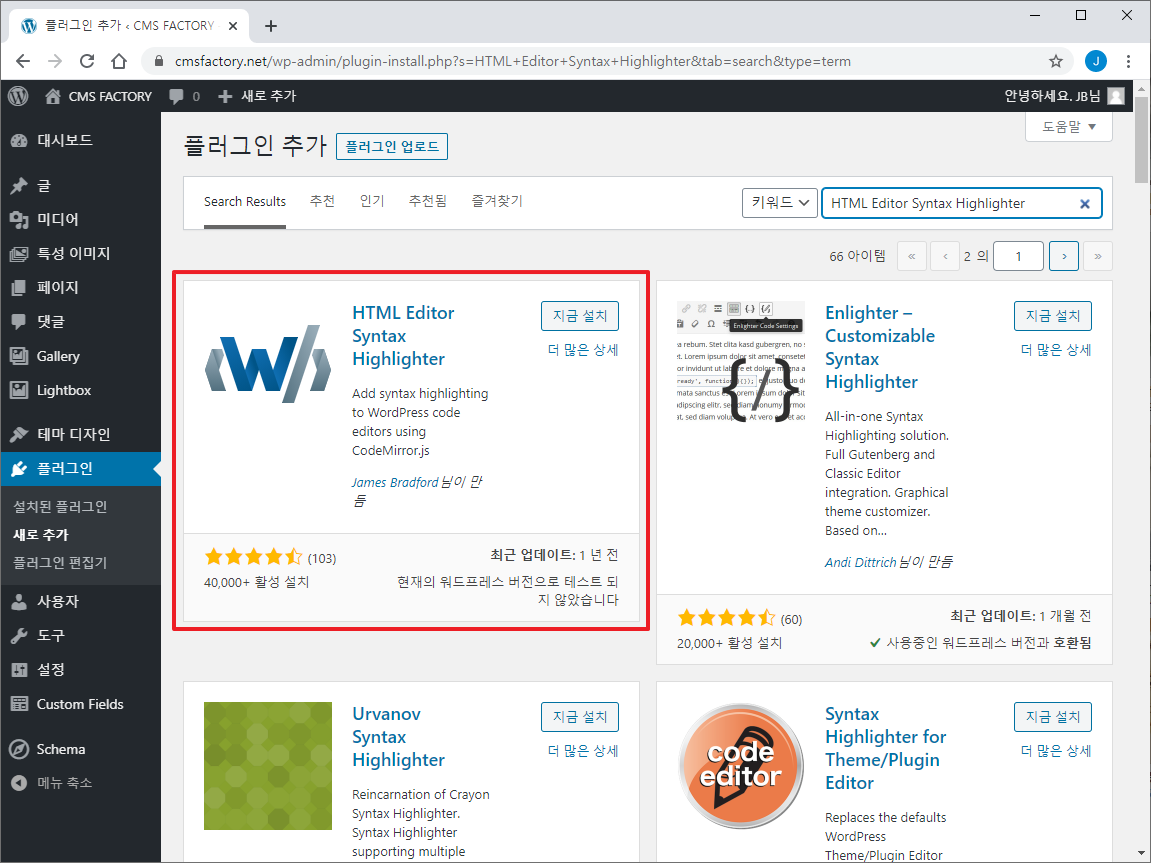
Task: Switch to the 인기 tab
Action: click(x=372, y=201)
